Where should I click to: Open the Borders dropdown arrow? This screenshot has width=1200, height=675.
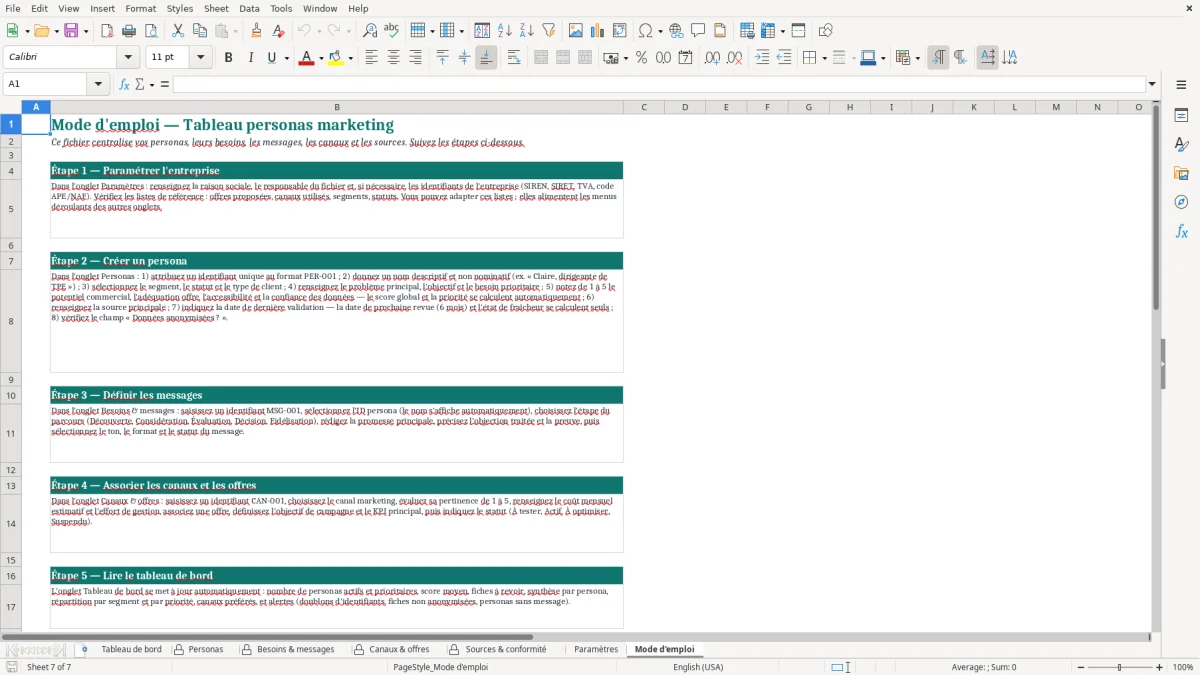pyautogui.click(x=825, y=58)
